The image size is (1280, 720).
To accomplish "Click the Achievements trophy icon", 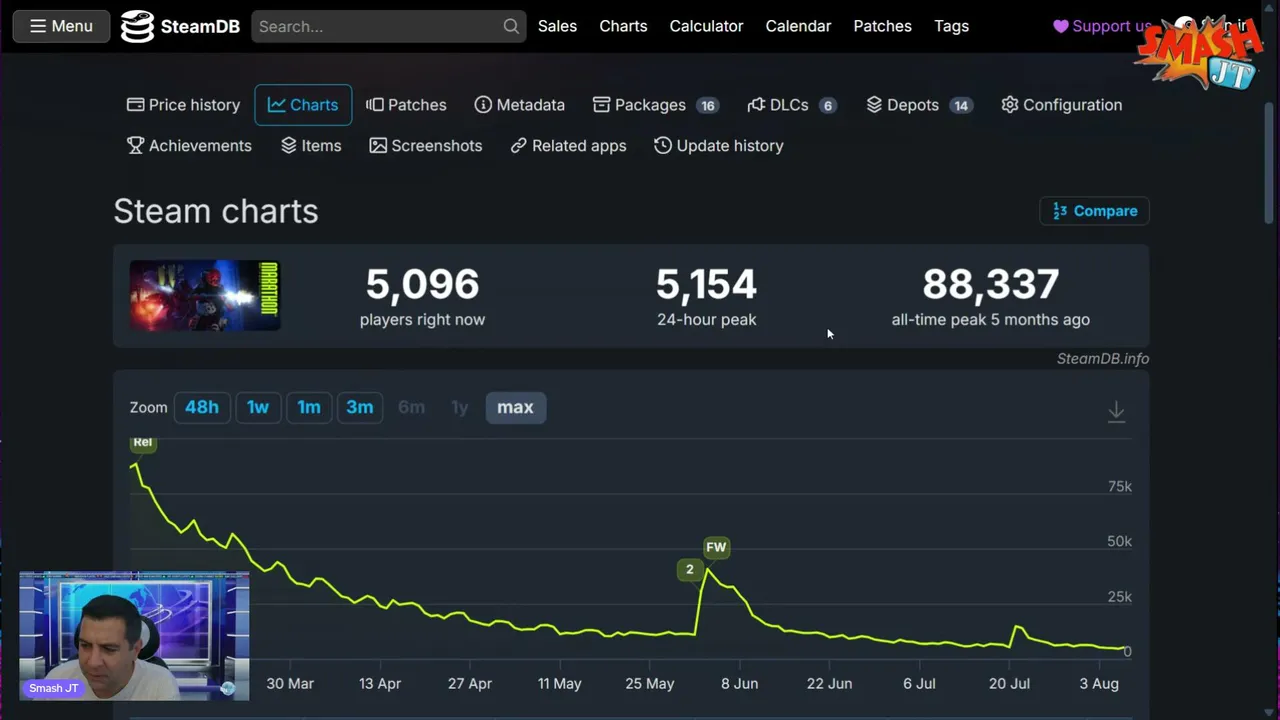I will [135, 146].
